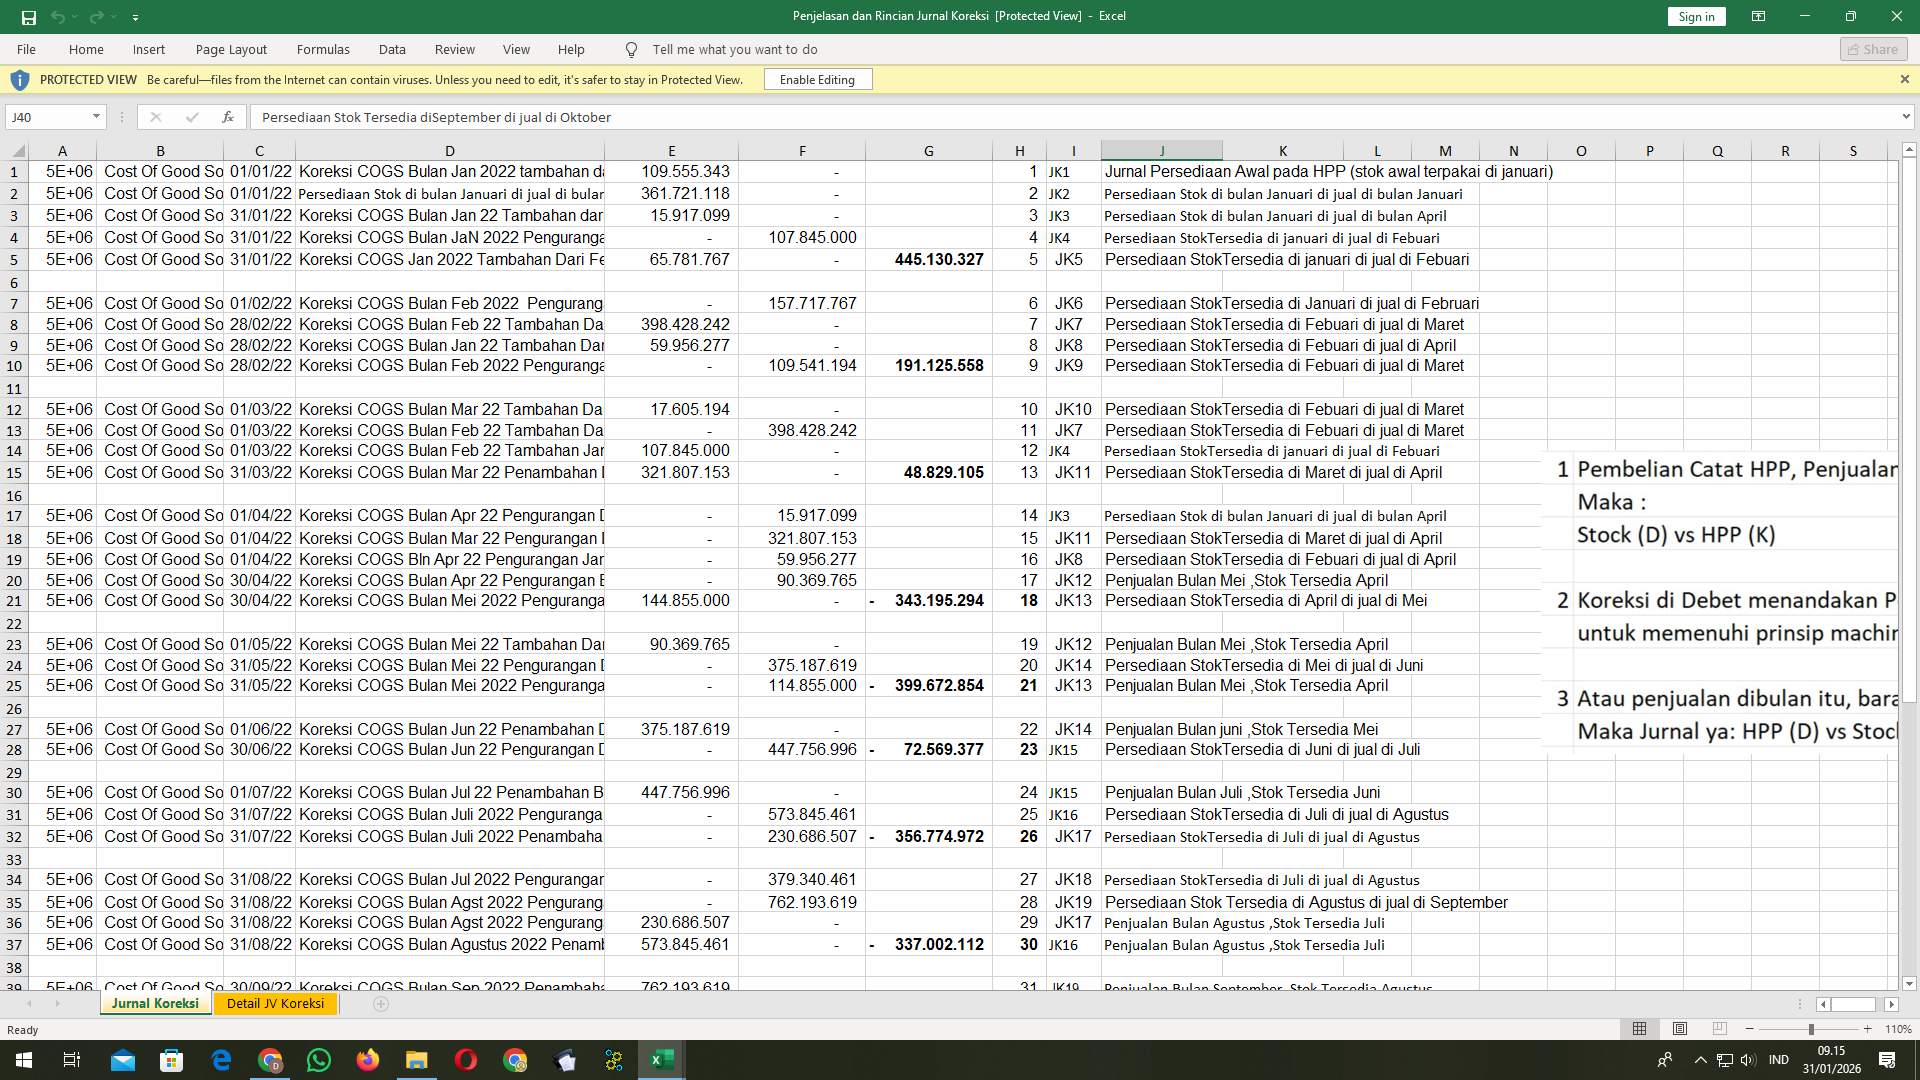Click the Enable Editing button

tap(817, 79)
